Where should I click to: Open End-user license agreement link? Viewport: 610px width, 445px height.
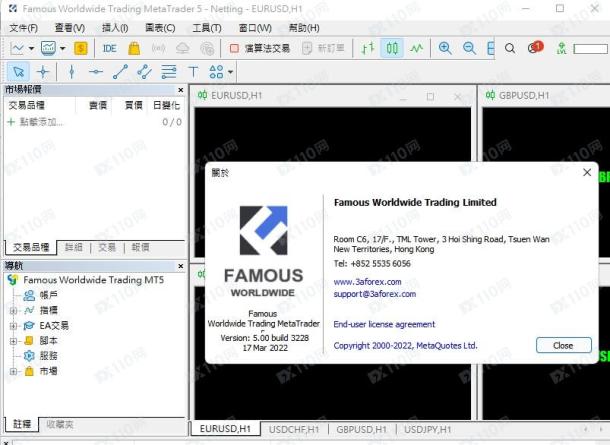[384, 324]
